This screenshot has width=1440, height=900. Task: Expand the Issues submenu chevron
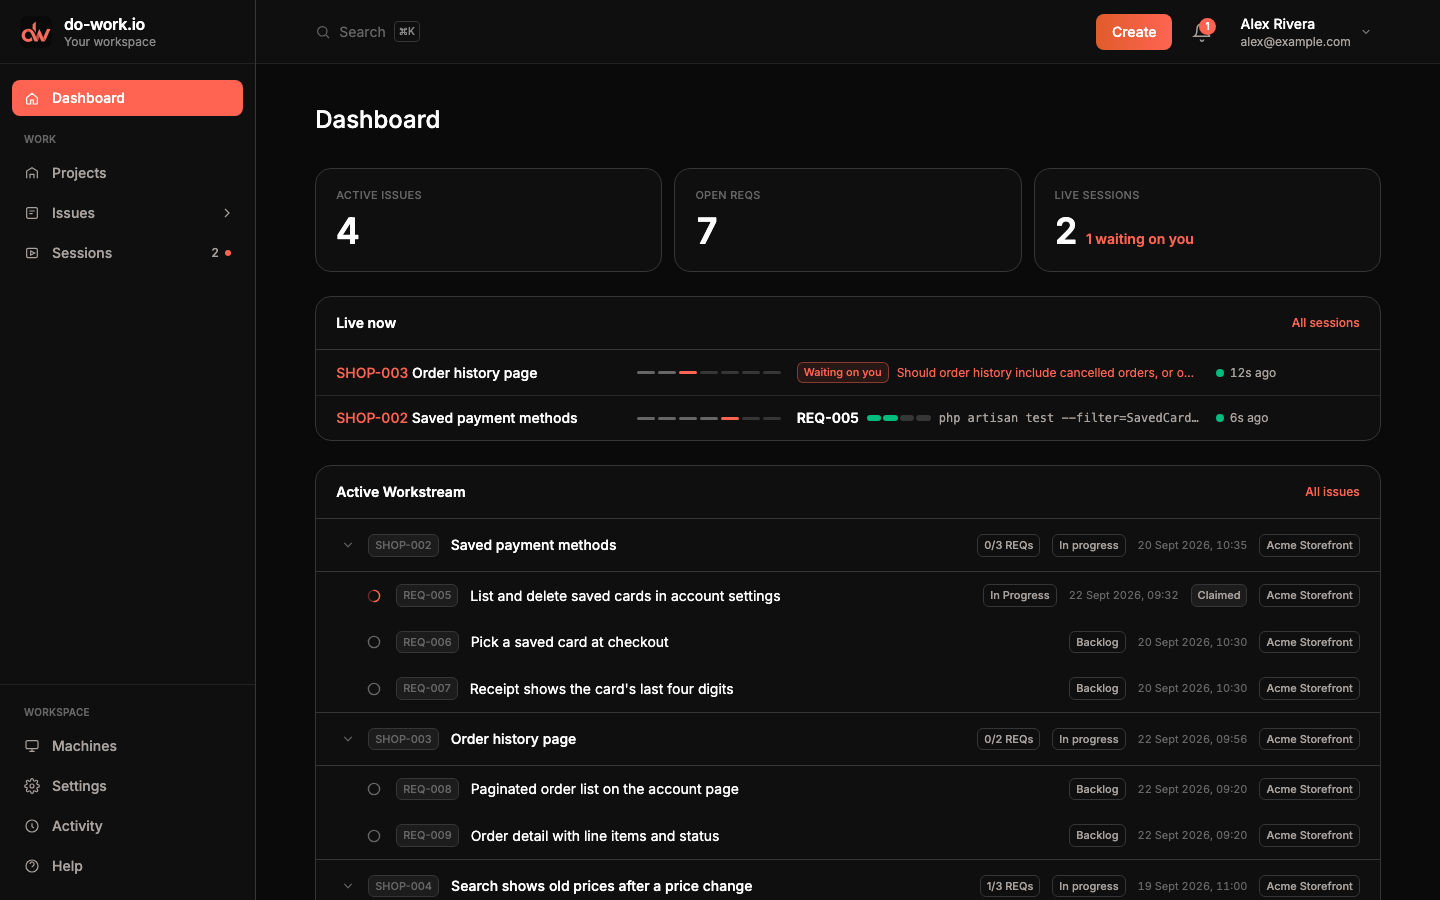[227, 213]
